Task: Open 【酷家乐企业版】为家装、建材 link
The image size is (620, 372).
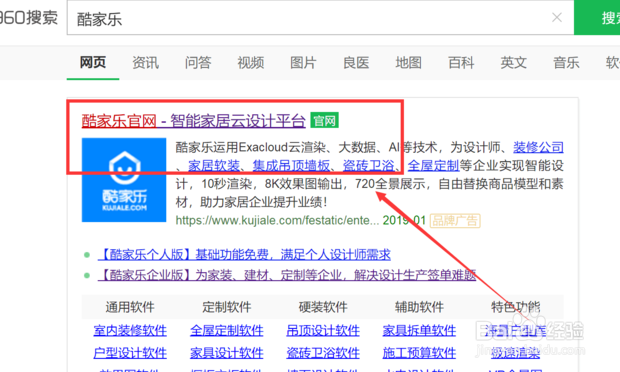Action: click(x=287, y=275)
